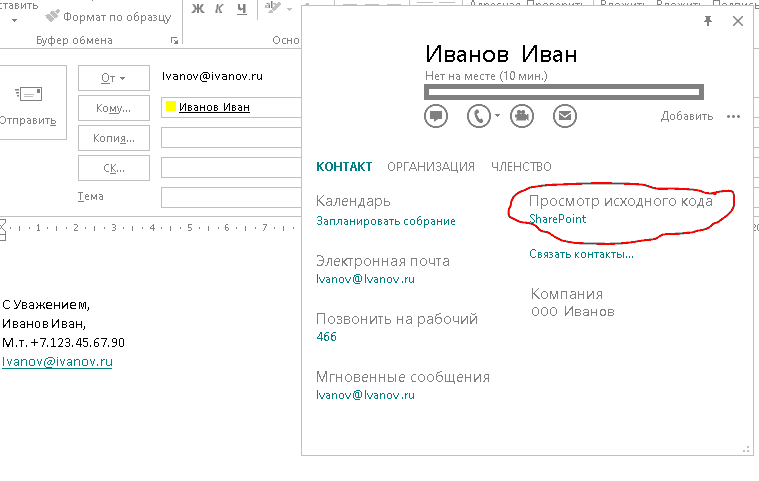This screenshot has height=481, width=759.
Task: Click the Копия button
Action: [x=114, y=138]
